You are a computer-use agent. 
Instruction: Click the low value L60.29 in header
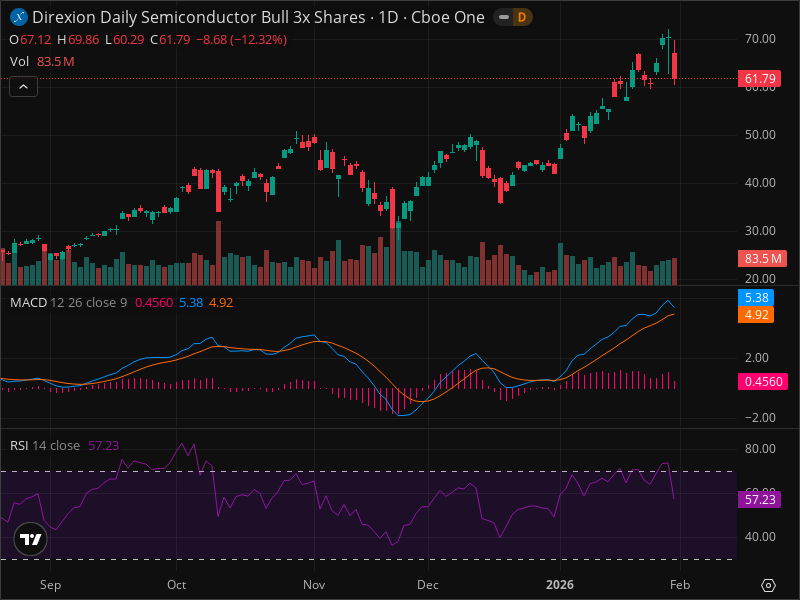pyautogui.click(x=125, y=40)
